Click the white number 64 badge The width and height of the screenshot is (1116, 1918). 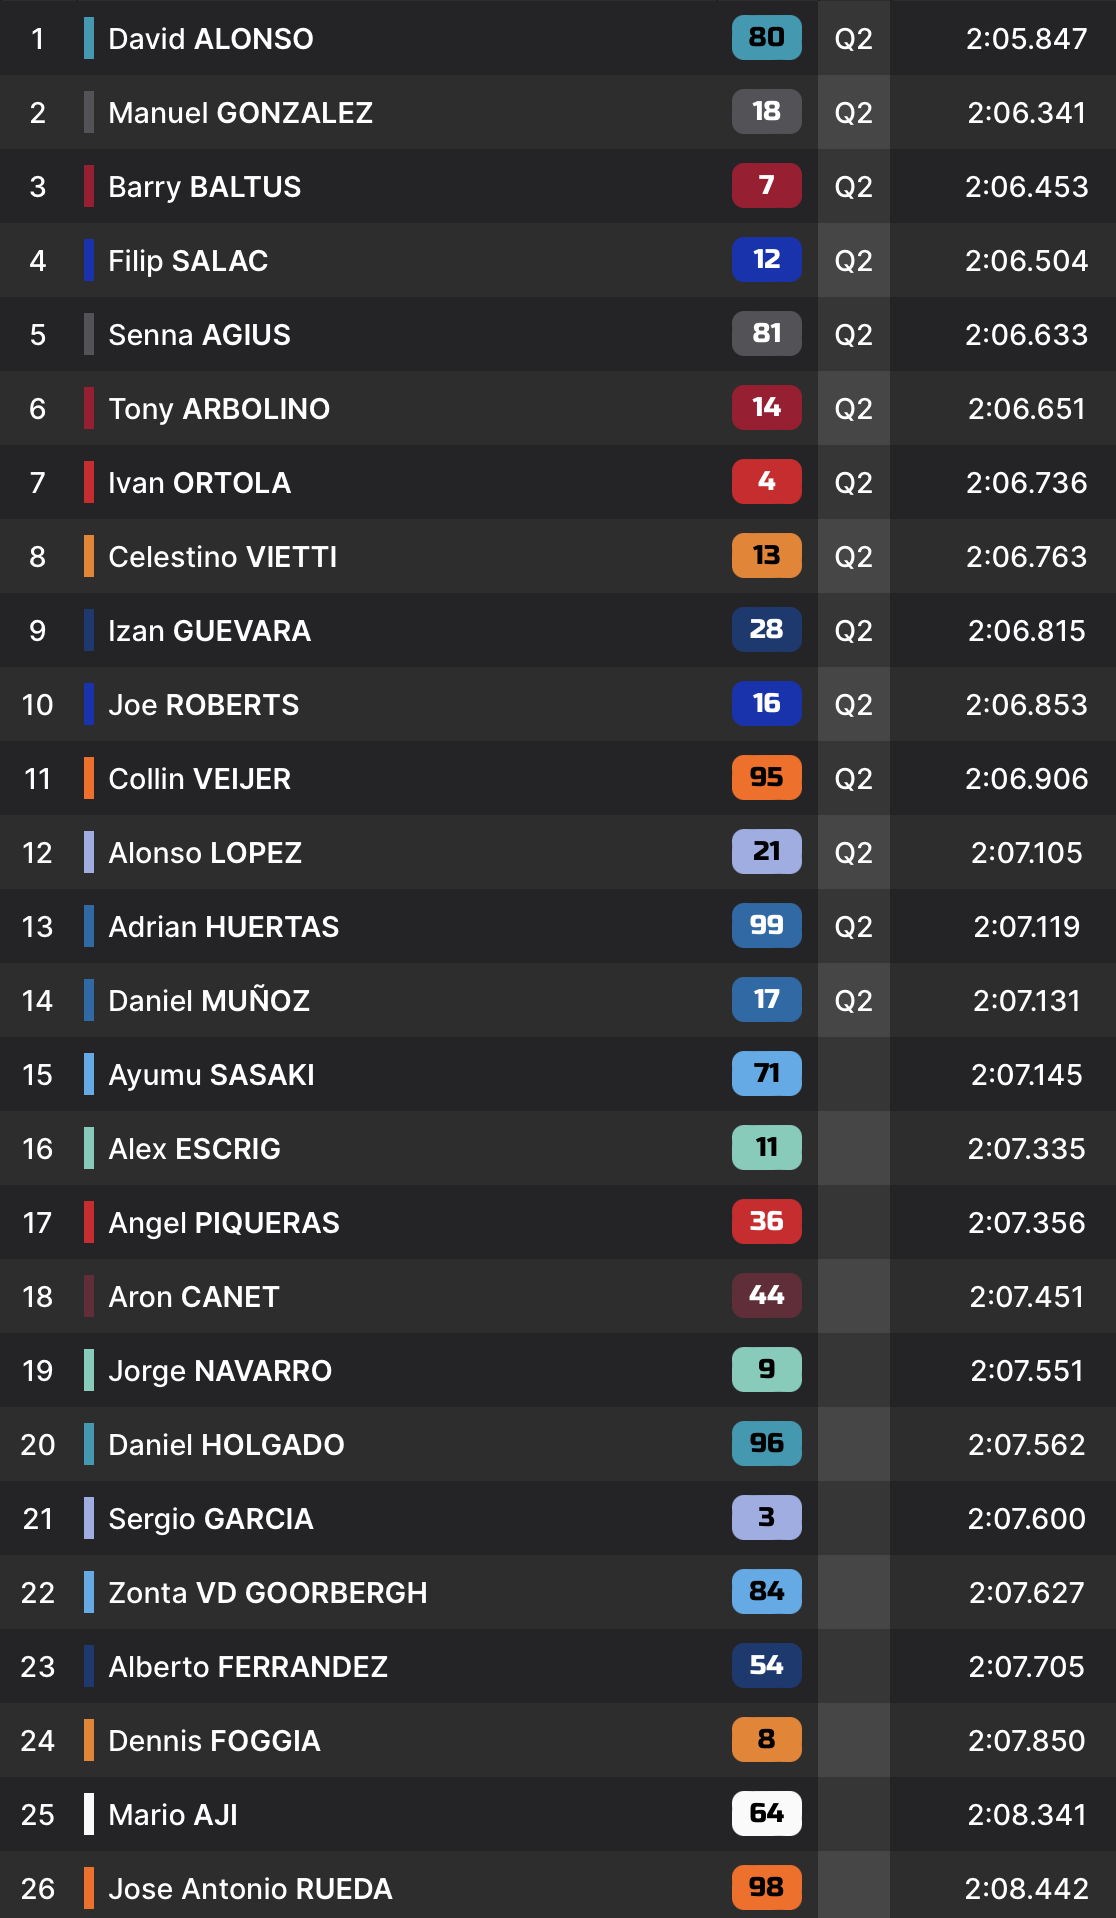pyautogui.click(x=766, y=1814)
